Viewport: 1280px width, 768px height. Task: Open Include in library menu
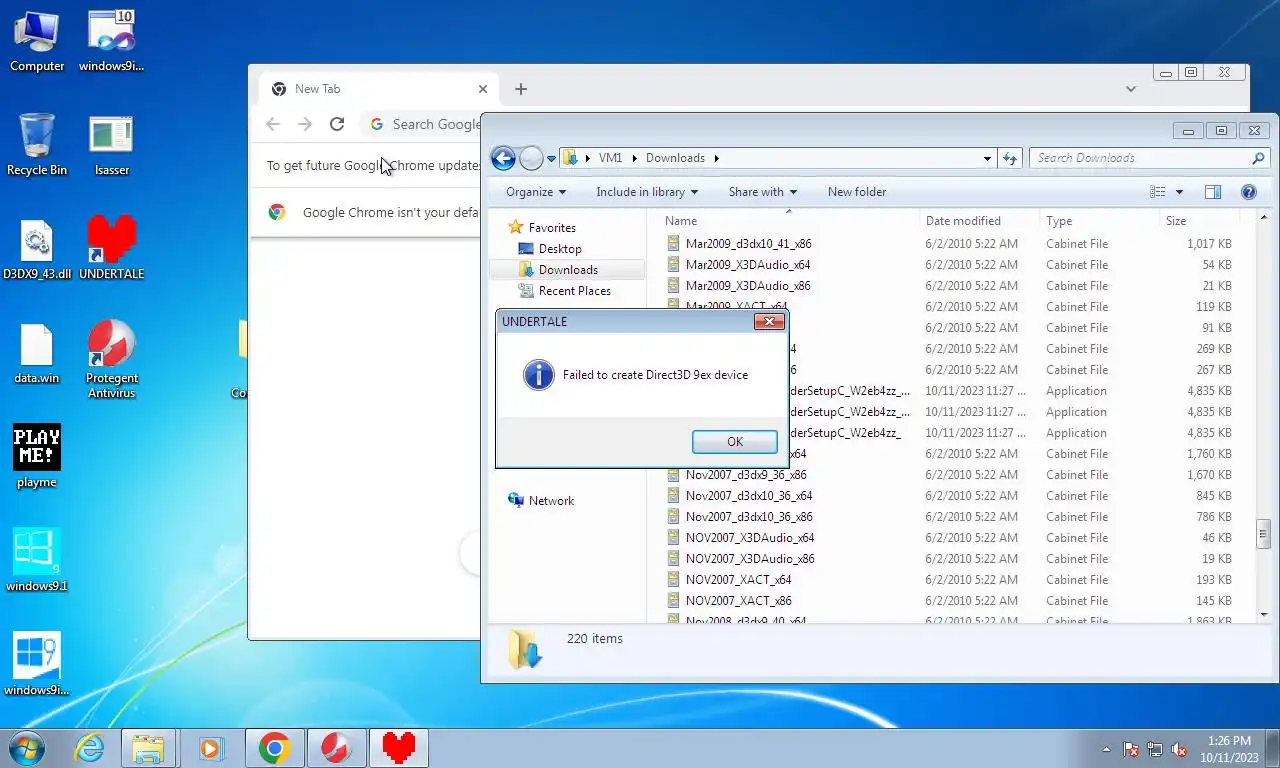(x=647, y=192)
